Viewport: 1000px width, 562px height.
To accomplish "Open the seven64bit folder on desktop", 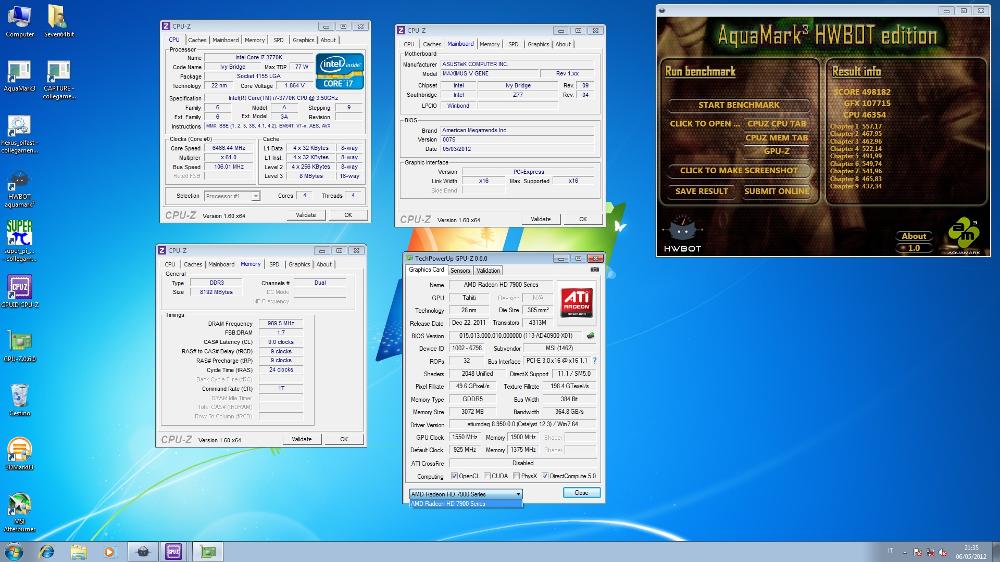I will [59, 22].
